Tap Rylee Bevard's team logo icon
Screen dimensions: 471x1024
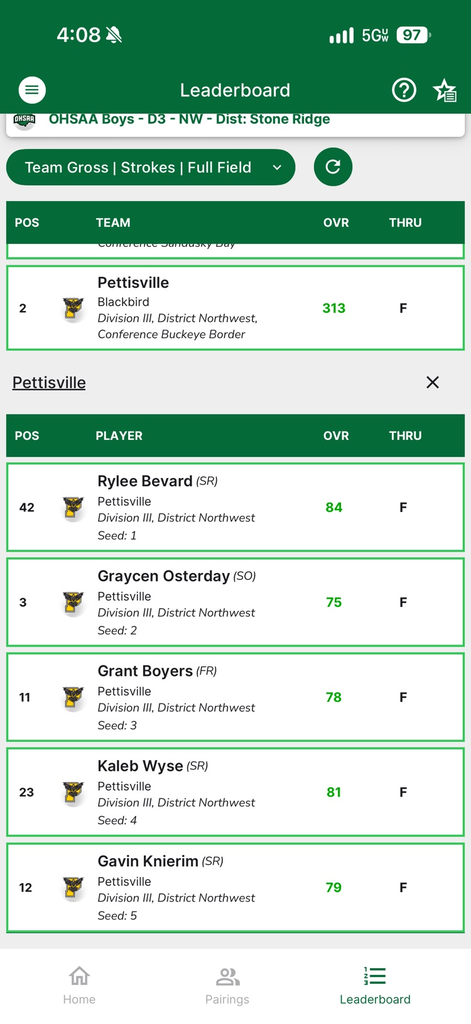(x=73, y=508)
